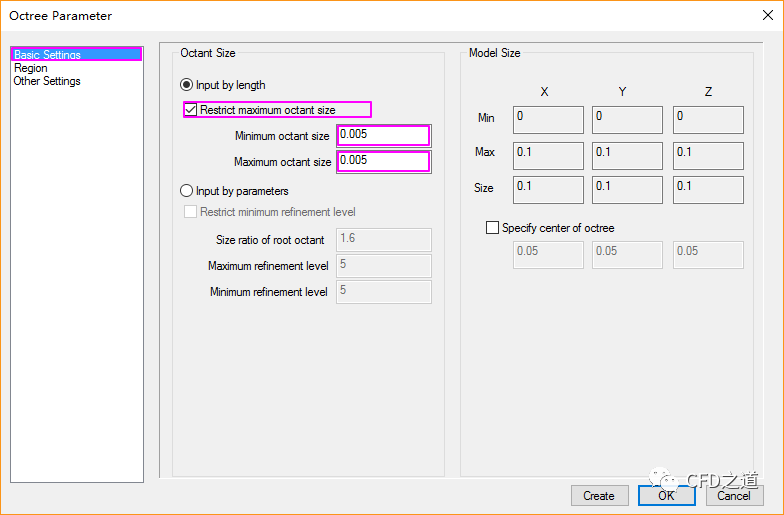Select Basic Settings in left list
Image resolution: width=784 pixels, height=515 pixels.
tap(47, 55)
